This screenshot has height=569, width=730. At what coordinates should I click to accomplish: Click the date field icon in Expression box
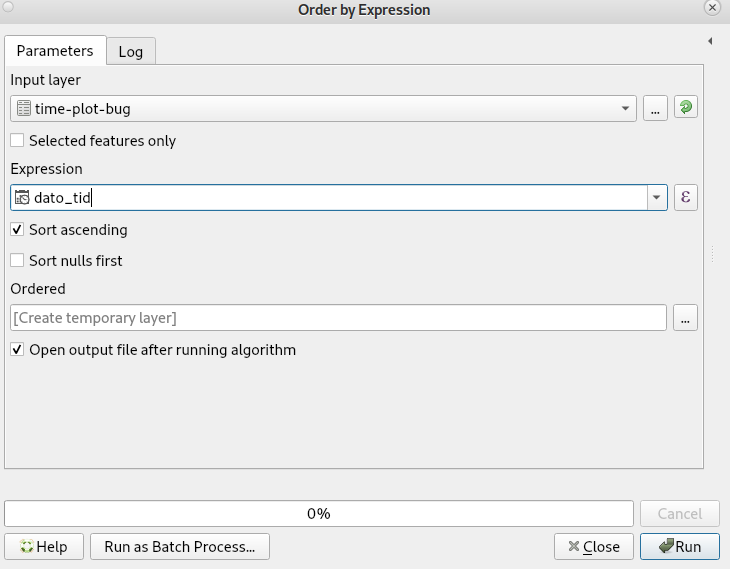23,198
